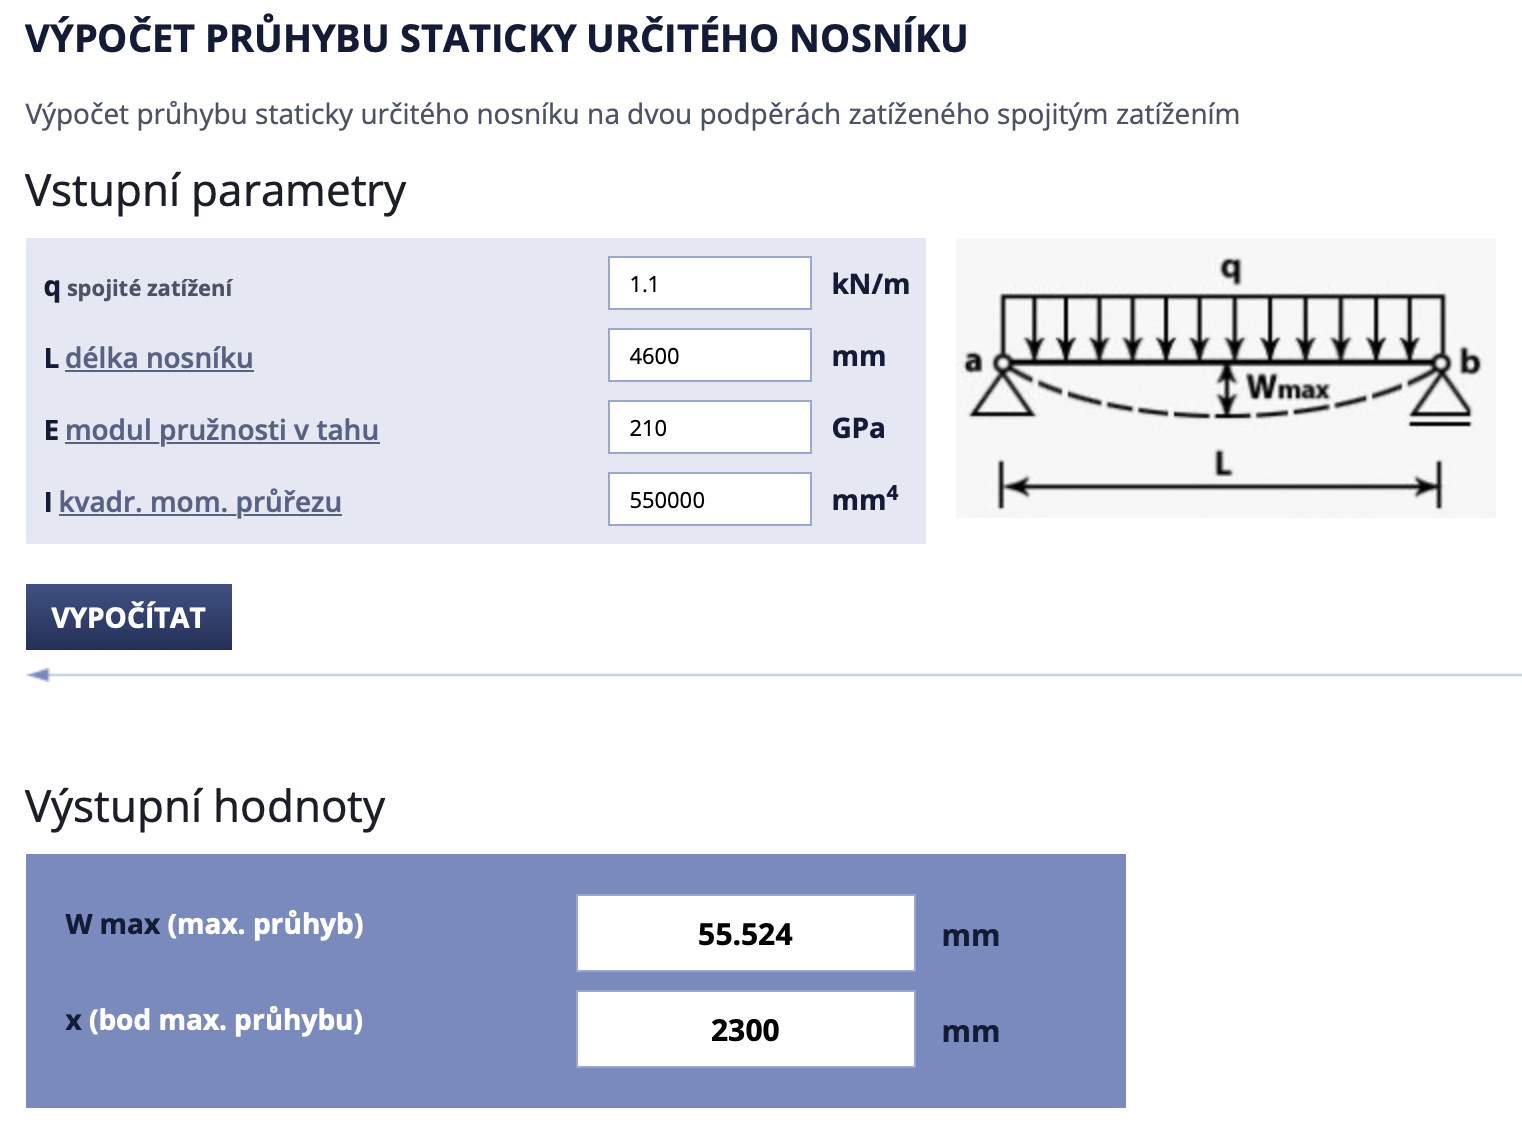
Task: Focus the q load input showing 1.1
Action: coord(709,284)
